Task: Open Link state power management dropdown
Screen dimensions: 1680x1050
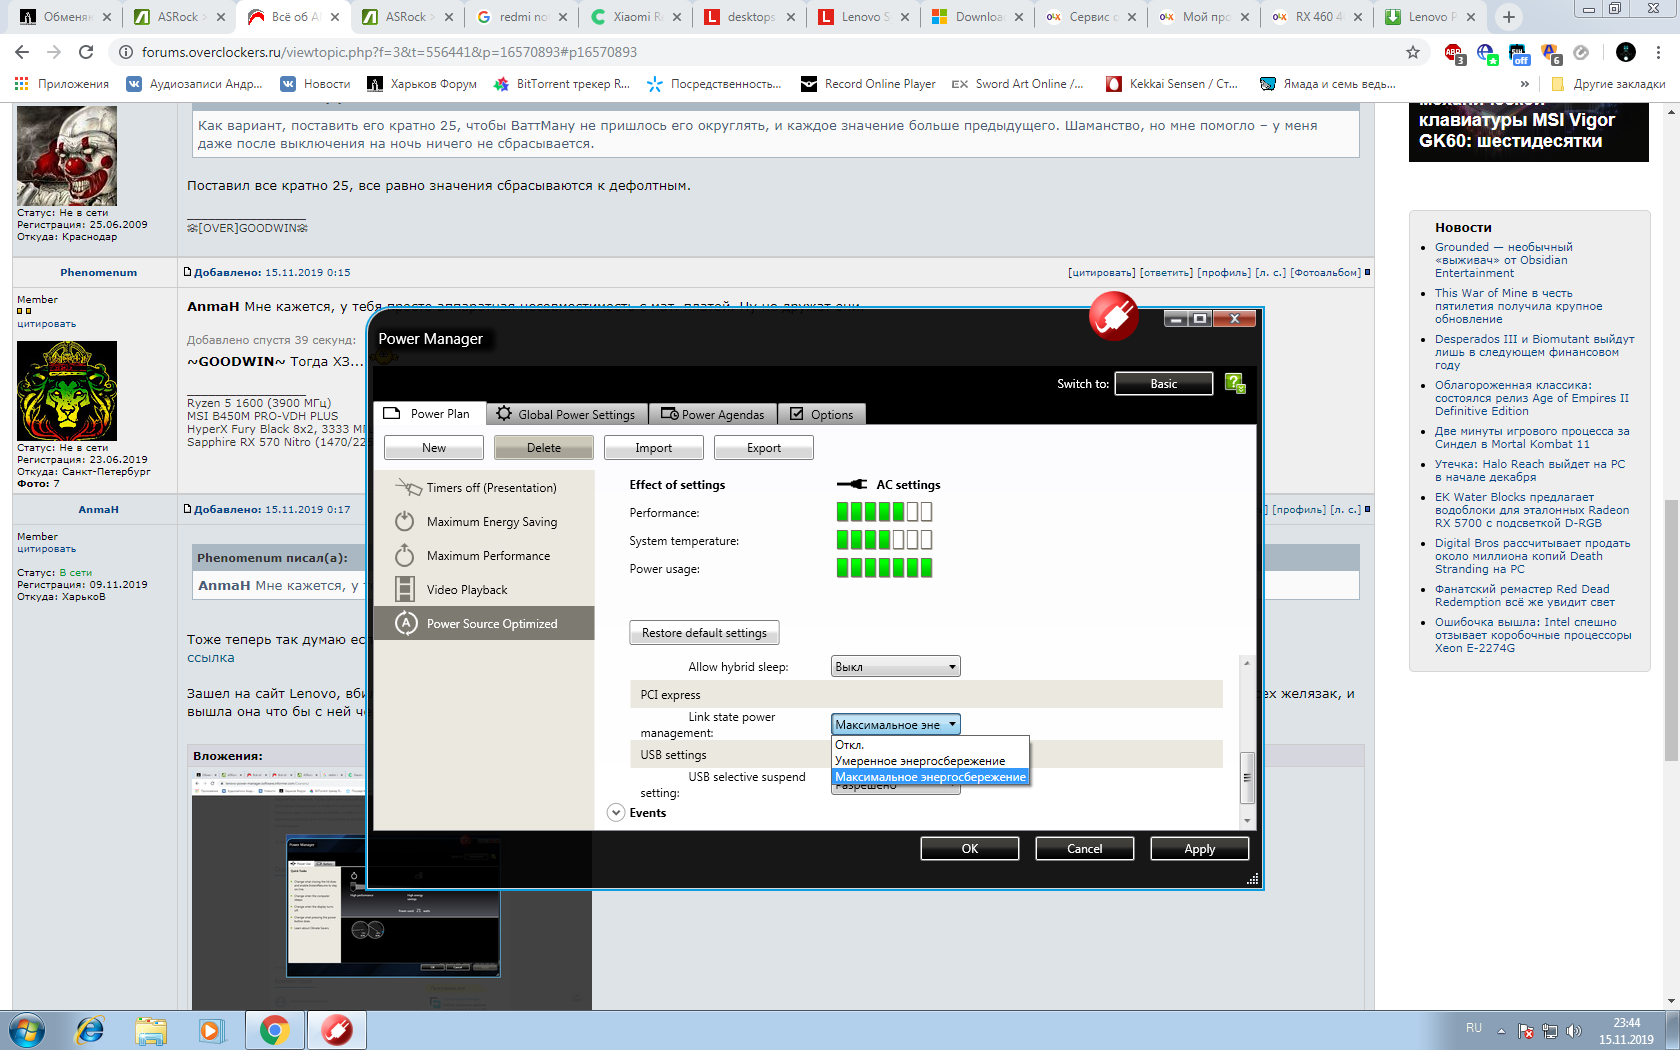Action: tap(896, 725)
